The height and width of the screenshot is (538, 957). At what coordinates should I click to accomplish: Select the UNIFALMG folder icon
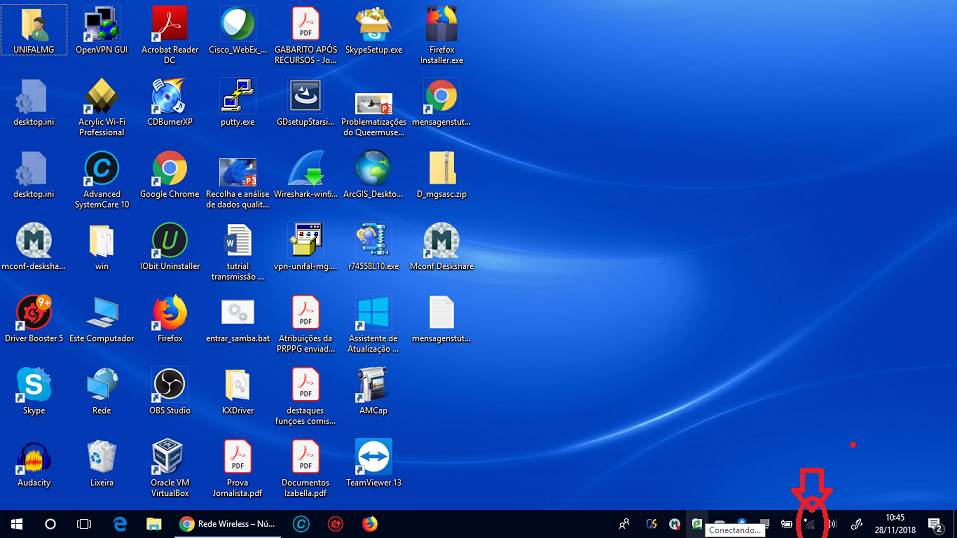coord(34,29)
